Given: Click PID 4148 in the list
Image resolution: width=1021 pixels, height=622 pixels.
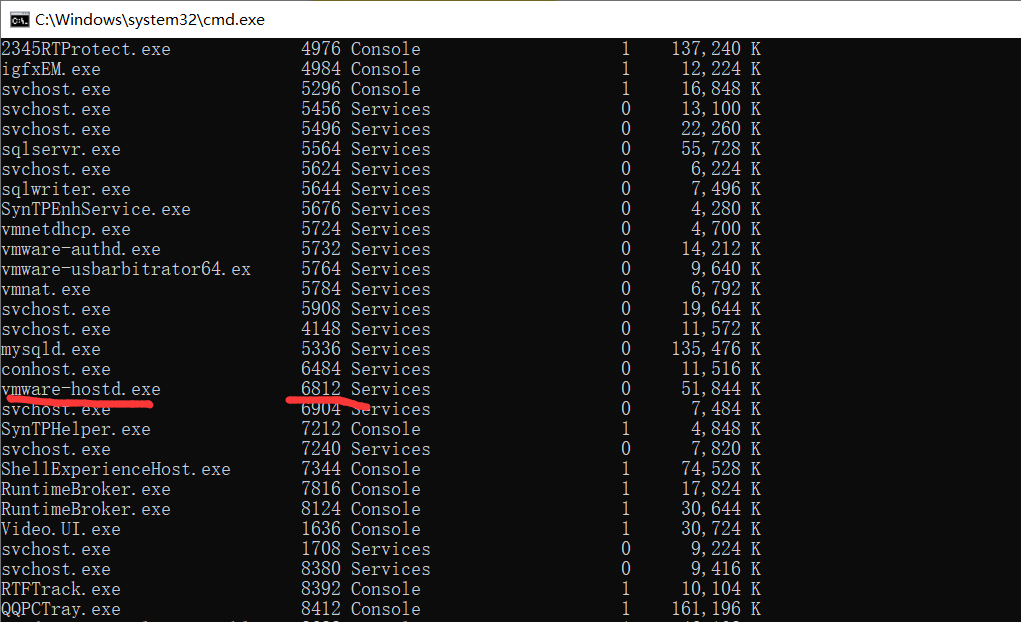Looking at the screenshot, I should [x=321, y=330].
